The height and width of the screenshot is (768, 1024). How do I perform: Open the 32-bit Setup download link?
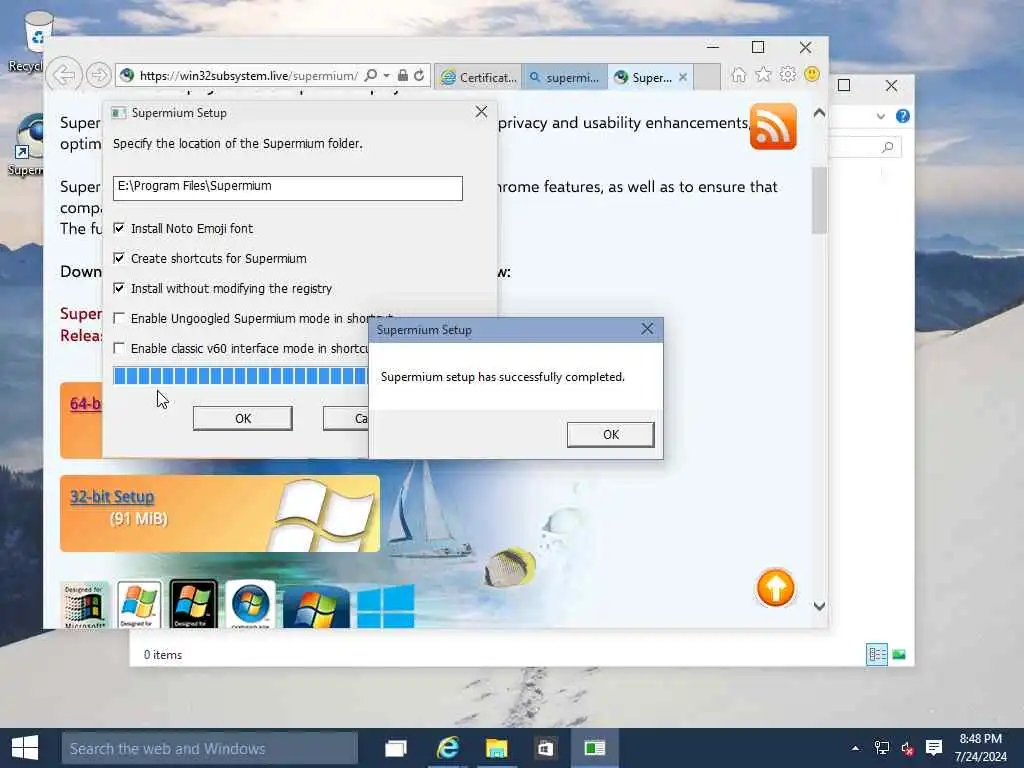tap(112, 497)
